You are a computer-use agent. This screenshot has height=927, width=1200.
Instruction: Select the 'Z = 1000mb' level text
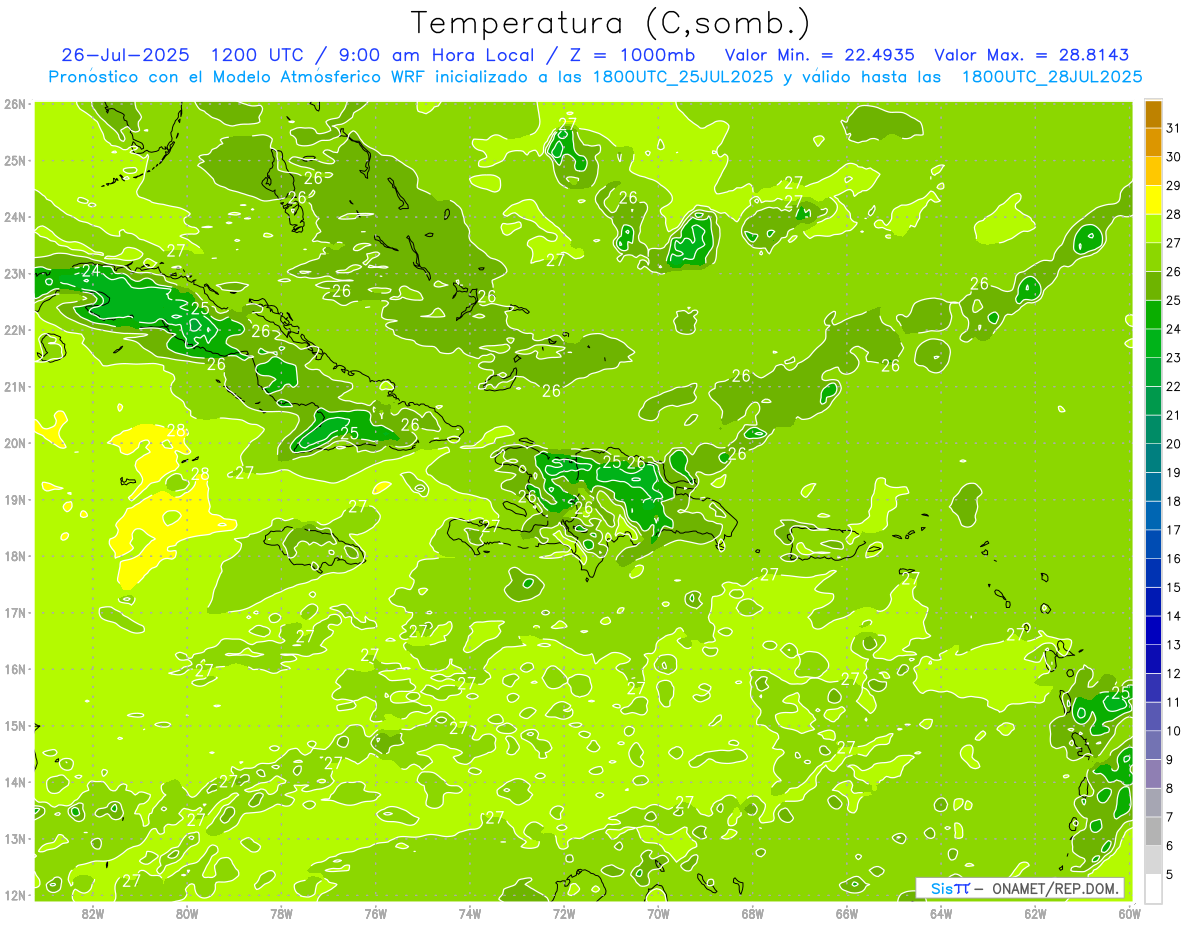(632, 55)
